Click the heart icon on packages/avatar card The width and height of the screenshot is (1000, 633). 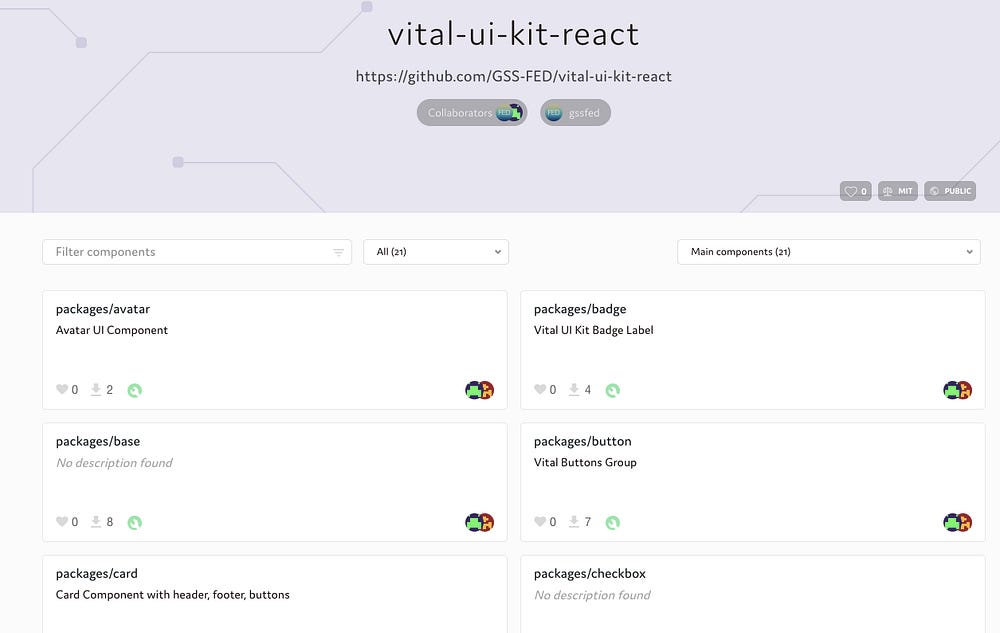(62, 389)
